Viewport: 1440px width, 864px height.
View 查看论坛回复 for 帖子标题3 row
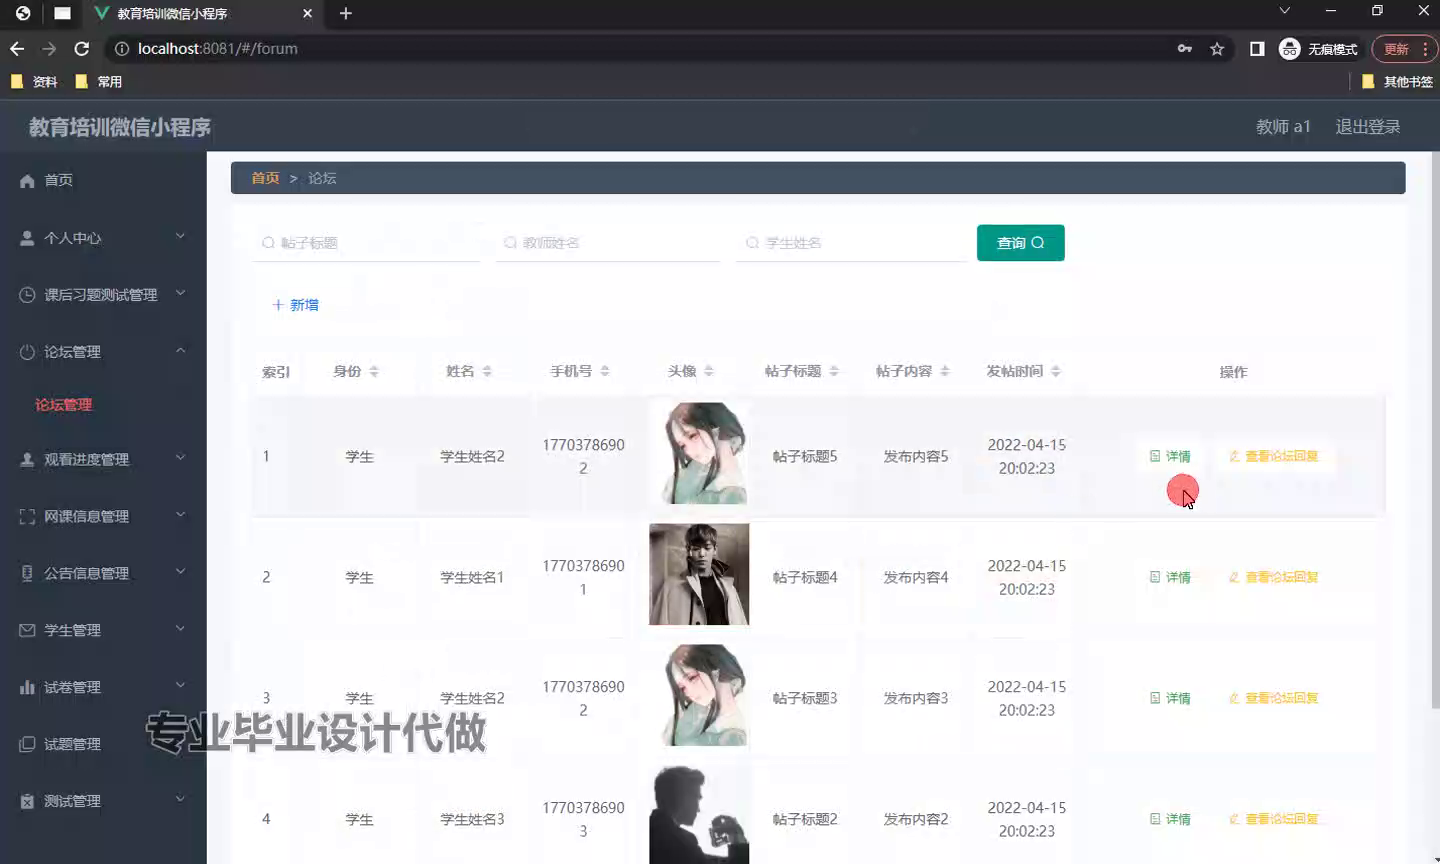pyautogui.click(x=1273, y=698)
